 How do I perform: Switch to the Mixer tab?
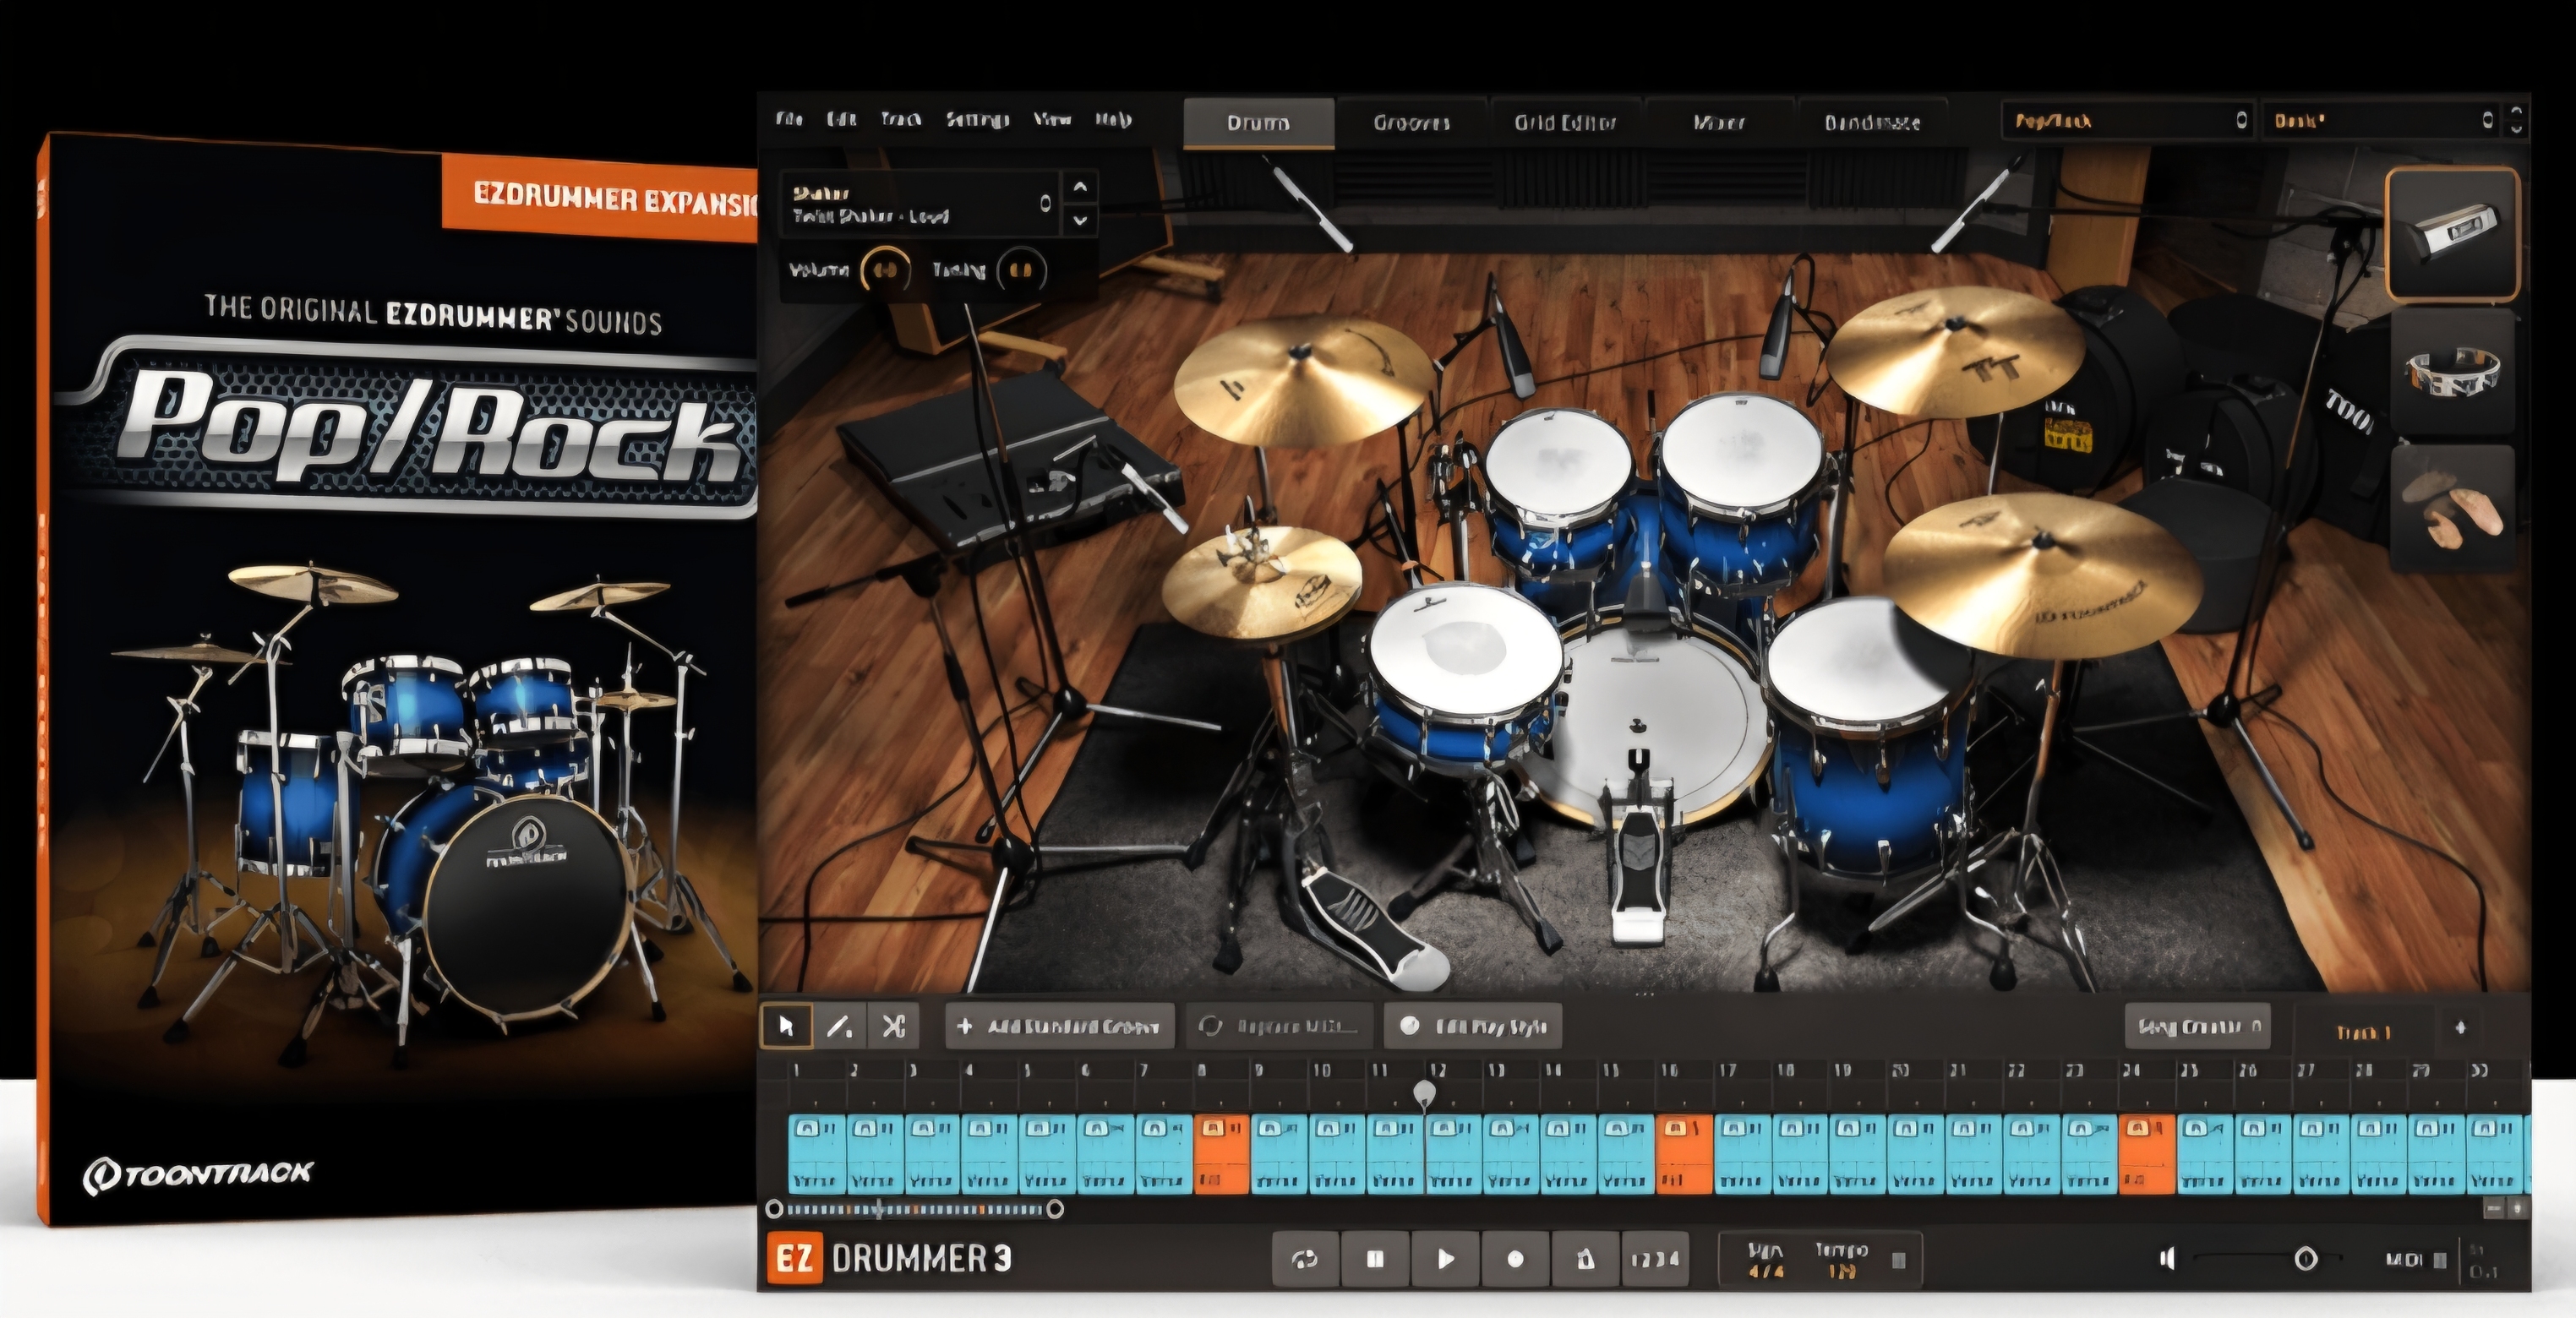click(x=1720, y=123)
